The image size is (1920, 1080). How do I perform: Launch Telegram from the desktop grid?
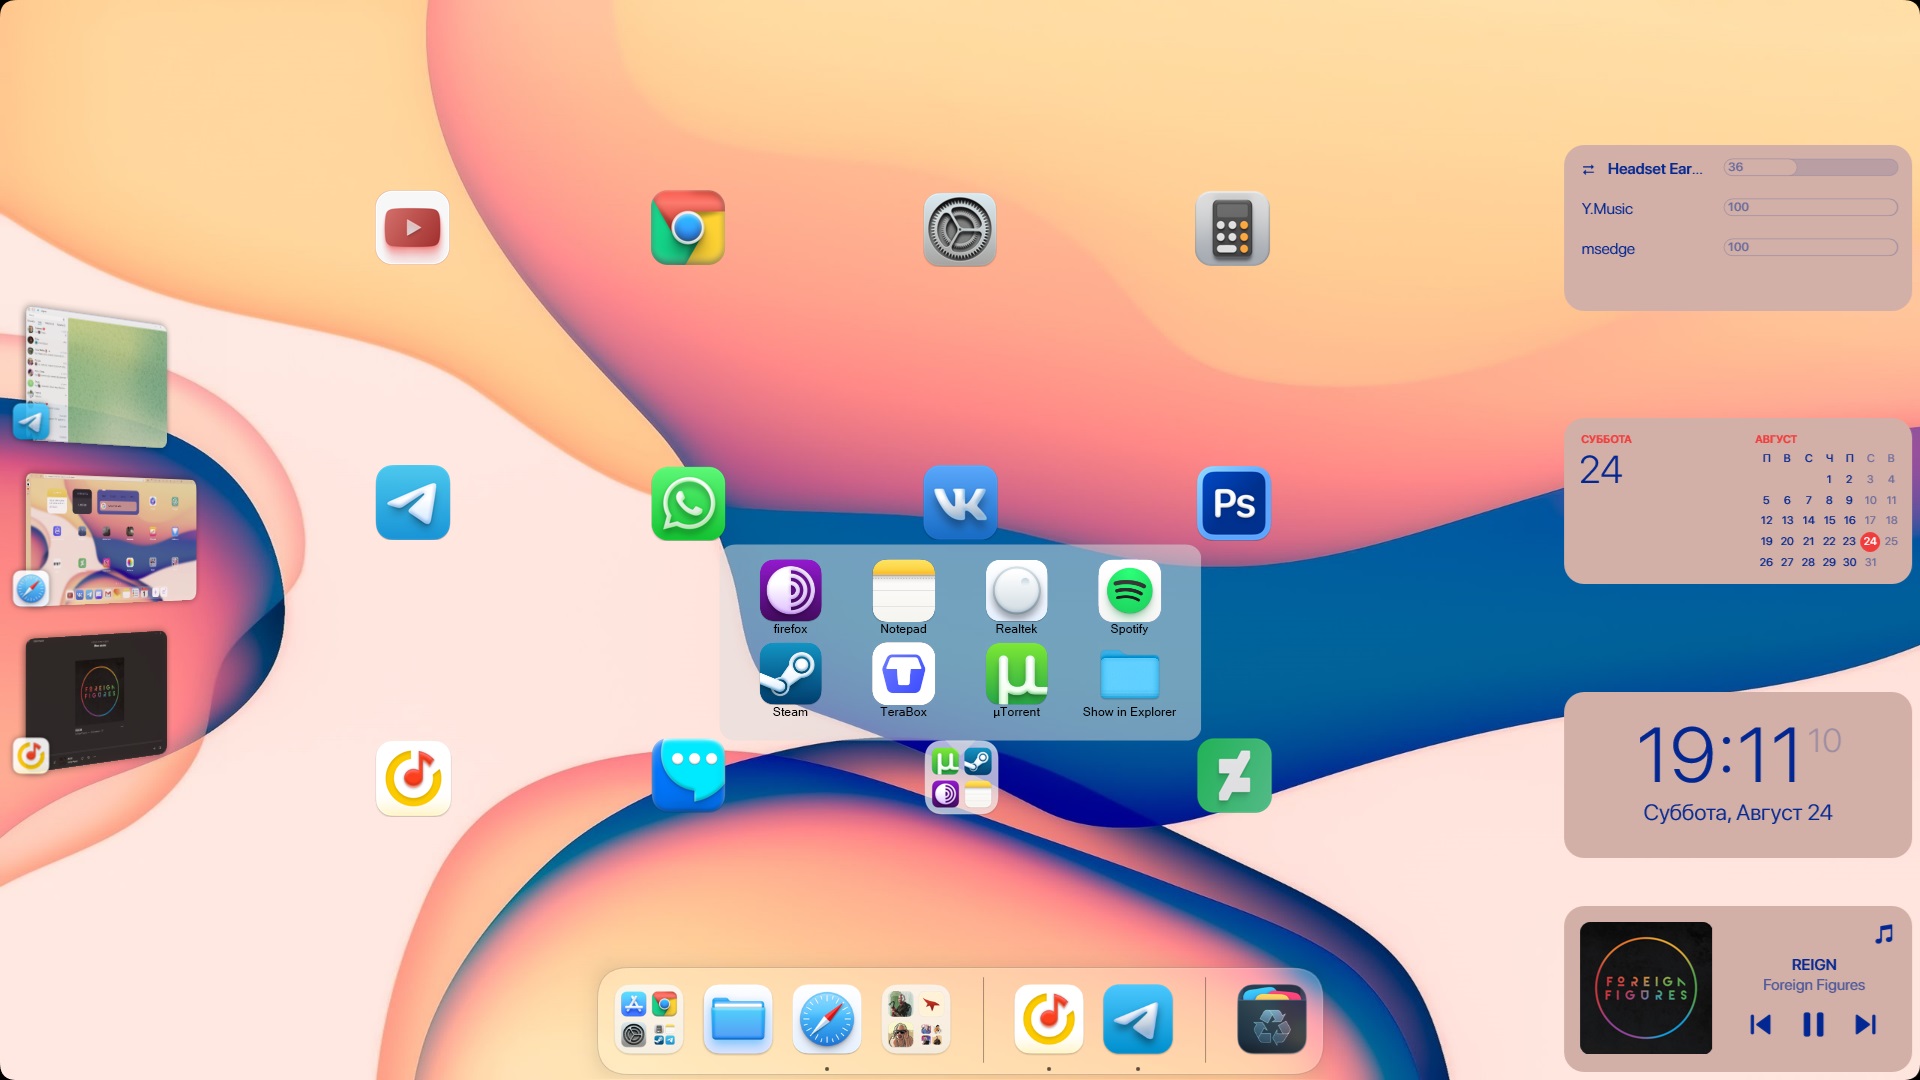click(x=413, y=503)
